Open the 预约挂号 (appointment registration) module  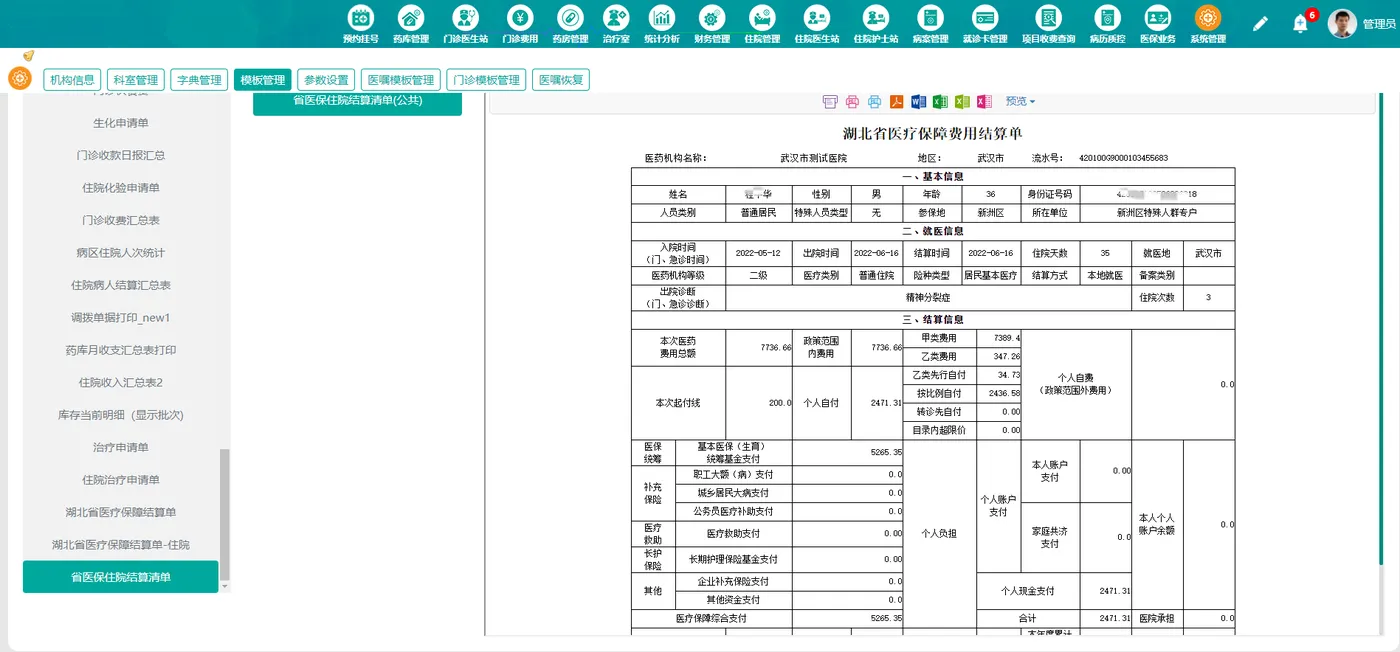(361, 22)
